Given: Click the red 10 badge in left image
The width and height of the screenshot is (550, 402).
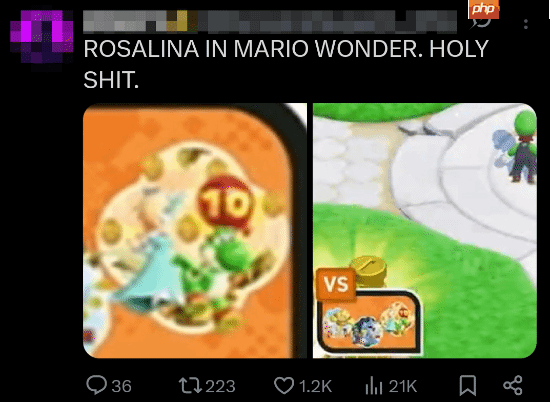Looking at the screenshot, I should click(x=225, y=203).
